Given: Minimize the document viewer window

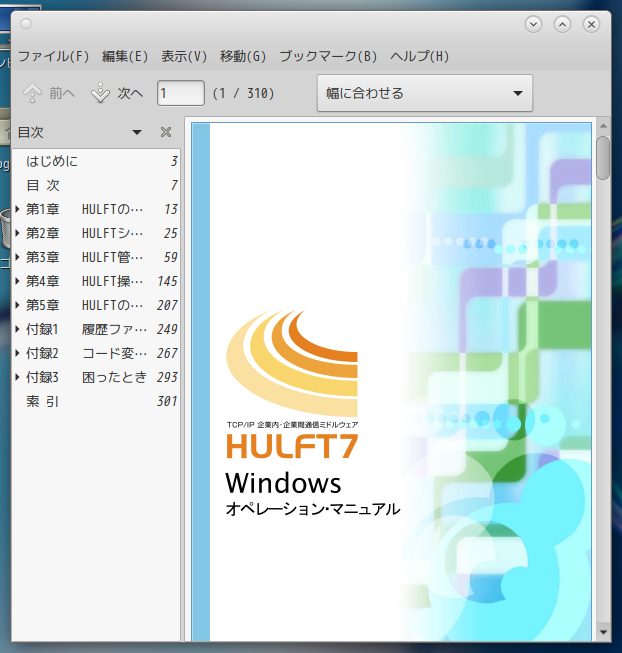Looking at the screenshot, I should click(533, 25).
